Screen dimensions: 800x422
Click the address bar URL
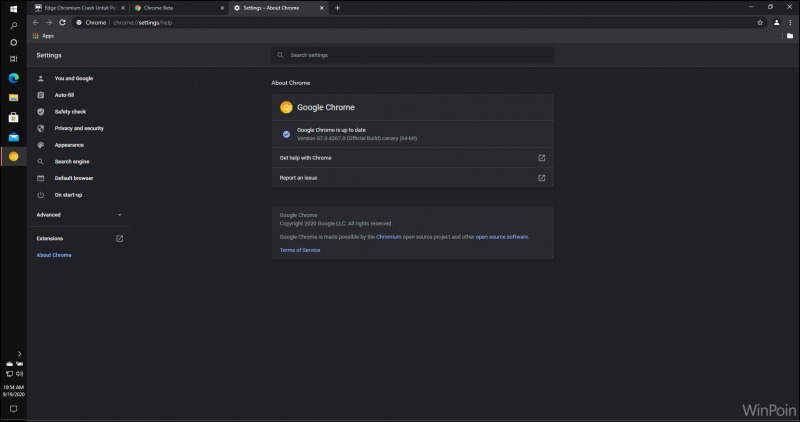pyautogui.click(x=143, y=22)
